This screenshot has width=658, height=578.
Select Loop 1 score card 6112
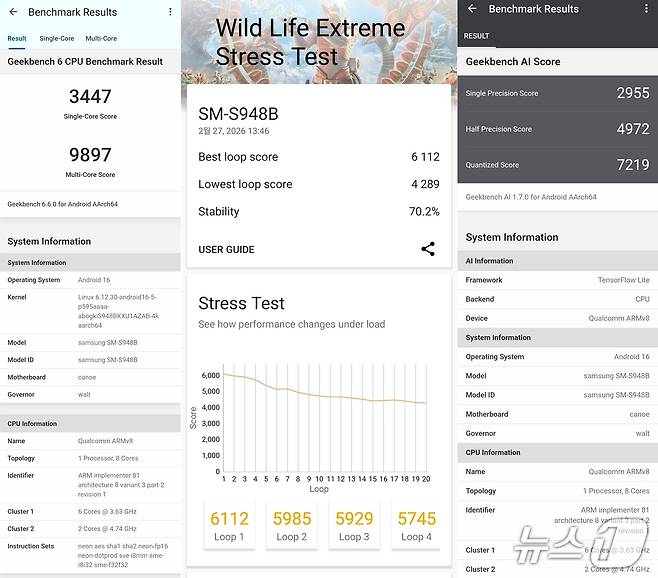click(229, 525)
